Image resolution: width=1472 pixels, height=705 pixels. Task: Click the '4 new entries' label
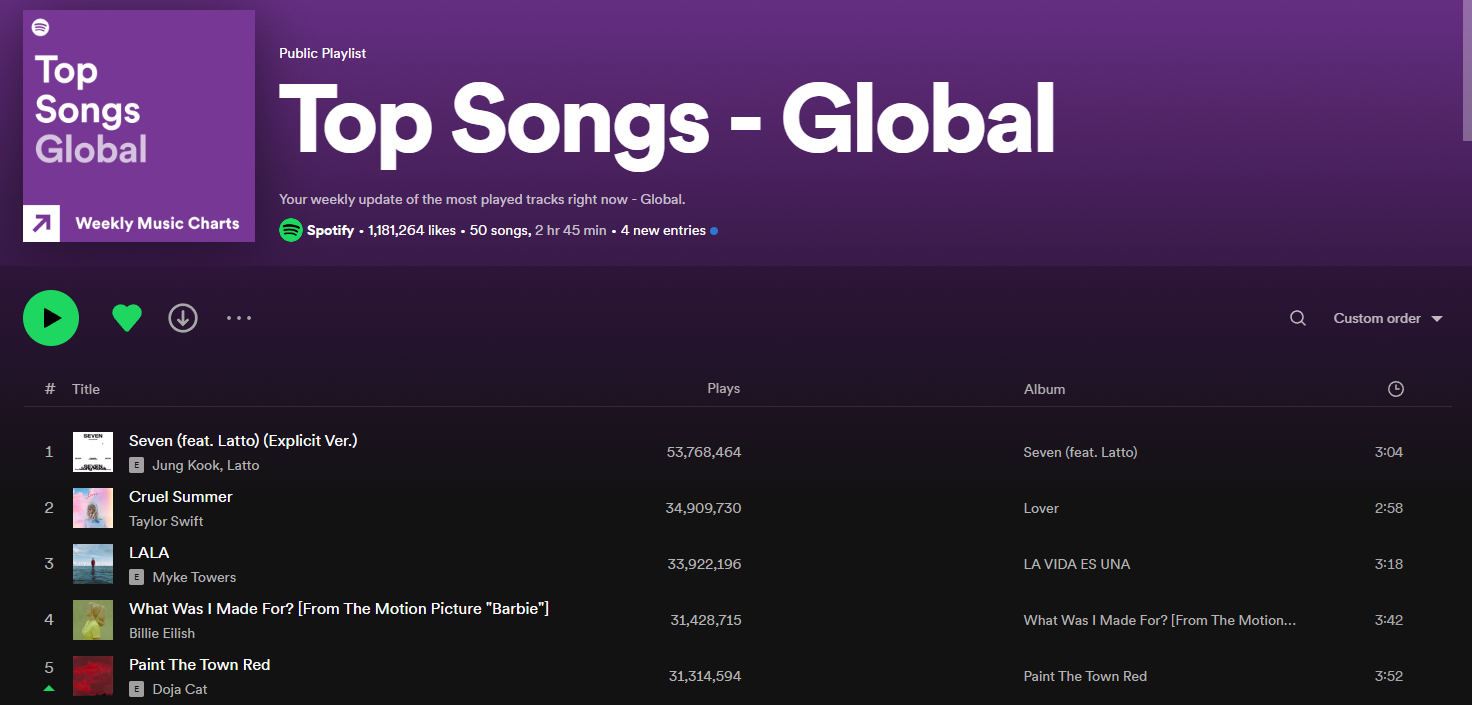pyautogui.click(x=663, y=230)
